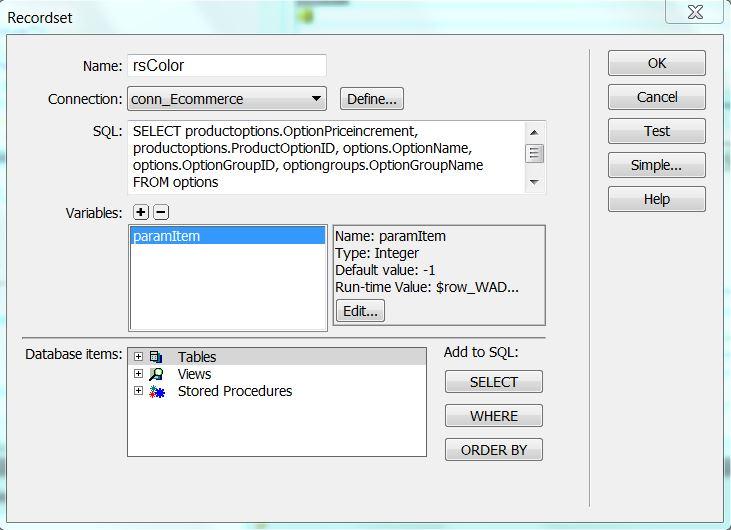Expand the Tables tree node
This screenshot has height=530, width=731.
click(x=138, y=357)
